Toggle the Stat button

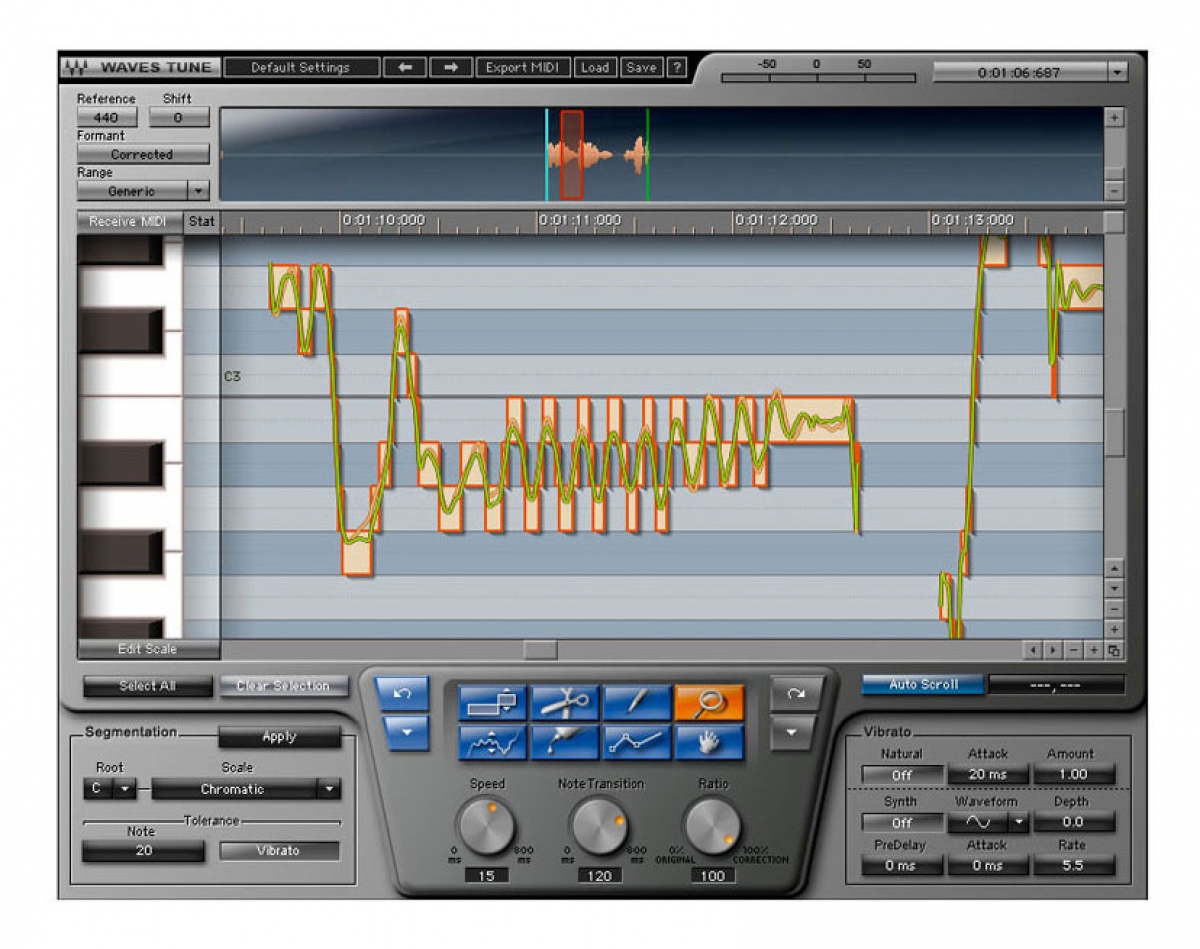[x=202, y=222]
